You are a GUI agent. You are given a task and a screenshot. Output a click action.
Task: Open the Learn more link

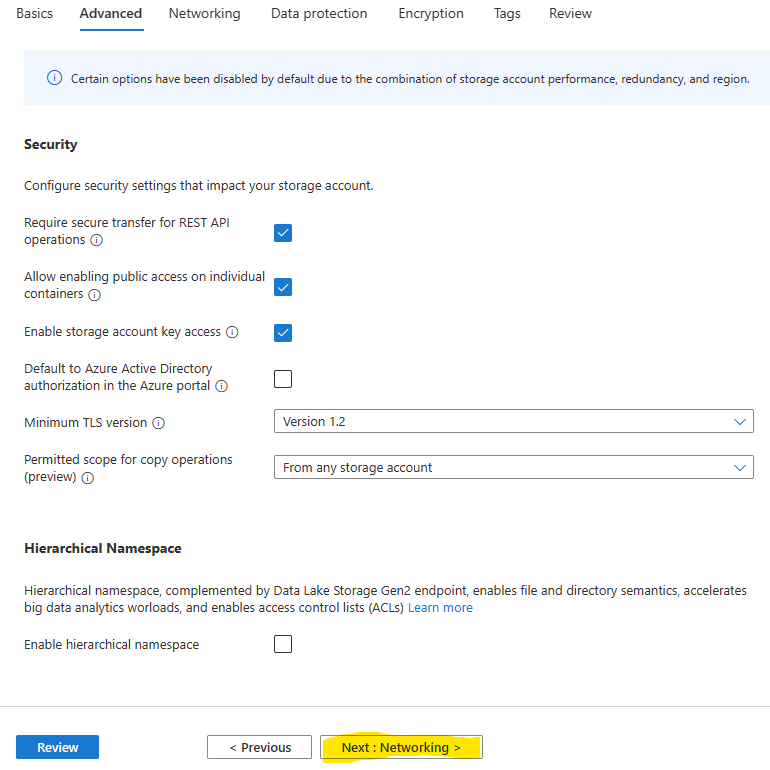[440, 608]
